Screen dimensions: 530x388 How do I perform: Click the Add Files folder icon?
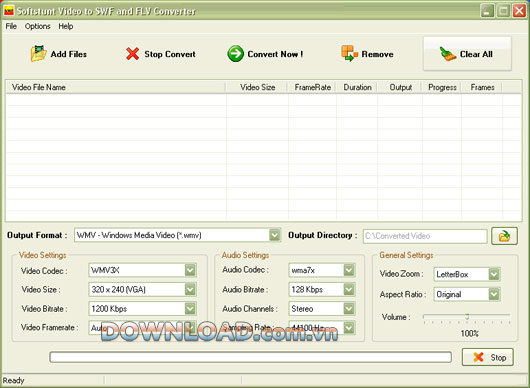coord(39,53)
